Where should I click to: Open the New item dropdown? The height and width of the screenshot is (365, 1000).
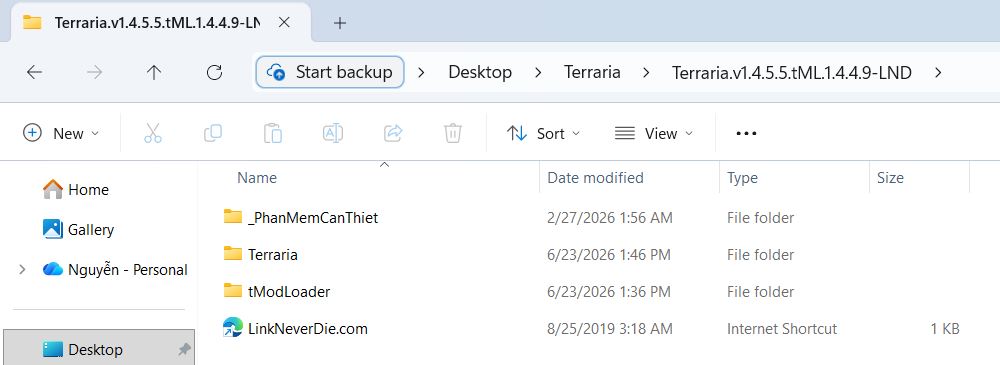(x=61, y=133)
